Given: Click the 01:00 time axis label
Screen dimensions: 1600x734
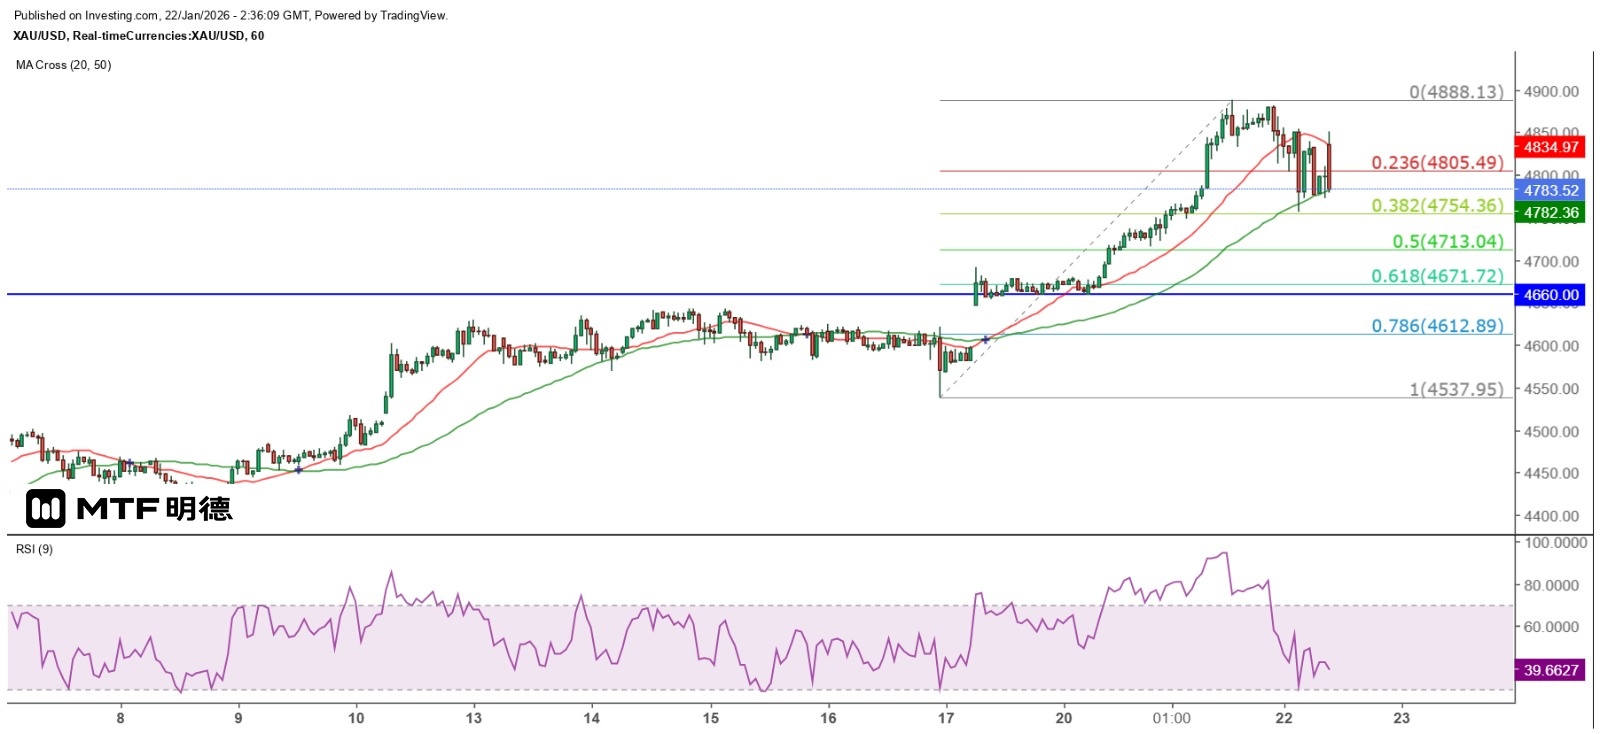Looking at the screenshot, I should pos(1171,718).
